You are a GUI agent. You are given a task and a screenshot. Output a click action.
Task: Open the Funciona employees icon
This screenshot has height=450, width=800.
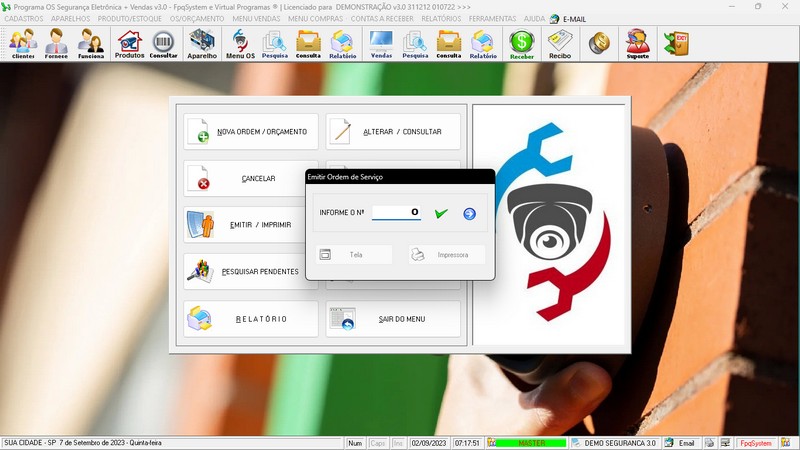[91, 44]
